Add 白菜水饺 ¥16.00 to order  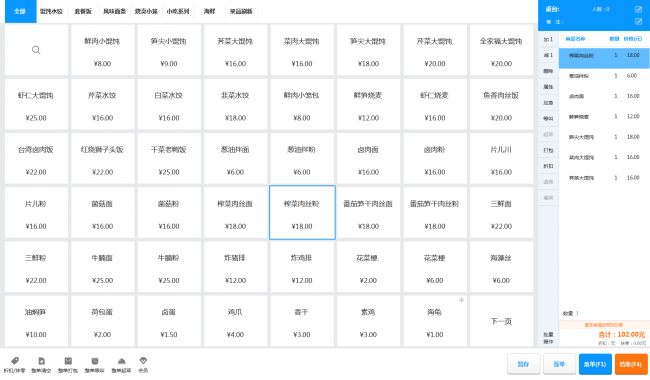pos(169,104)
